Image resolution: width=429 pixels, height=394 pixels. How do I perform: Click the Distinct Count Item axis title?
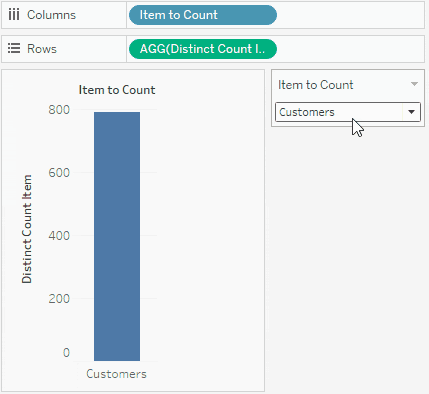[27, 229]
